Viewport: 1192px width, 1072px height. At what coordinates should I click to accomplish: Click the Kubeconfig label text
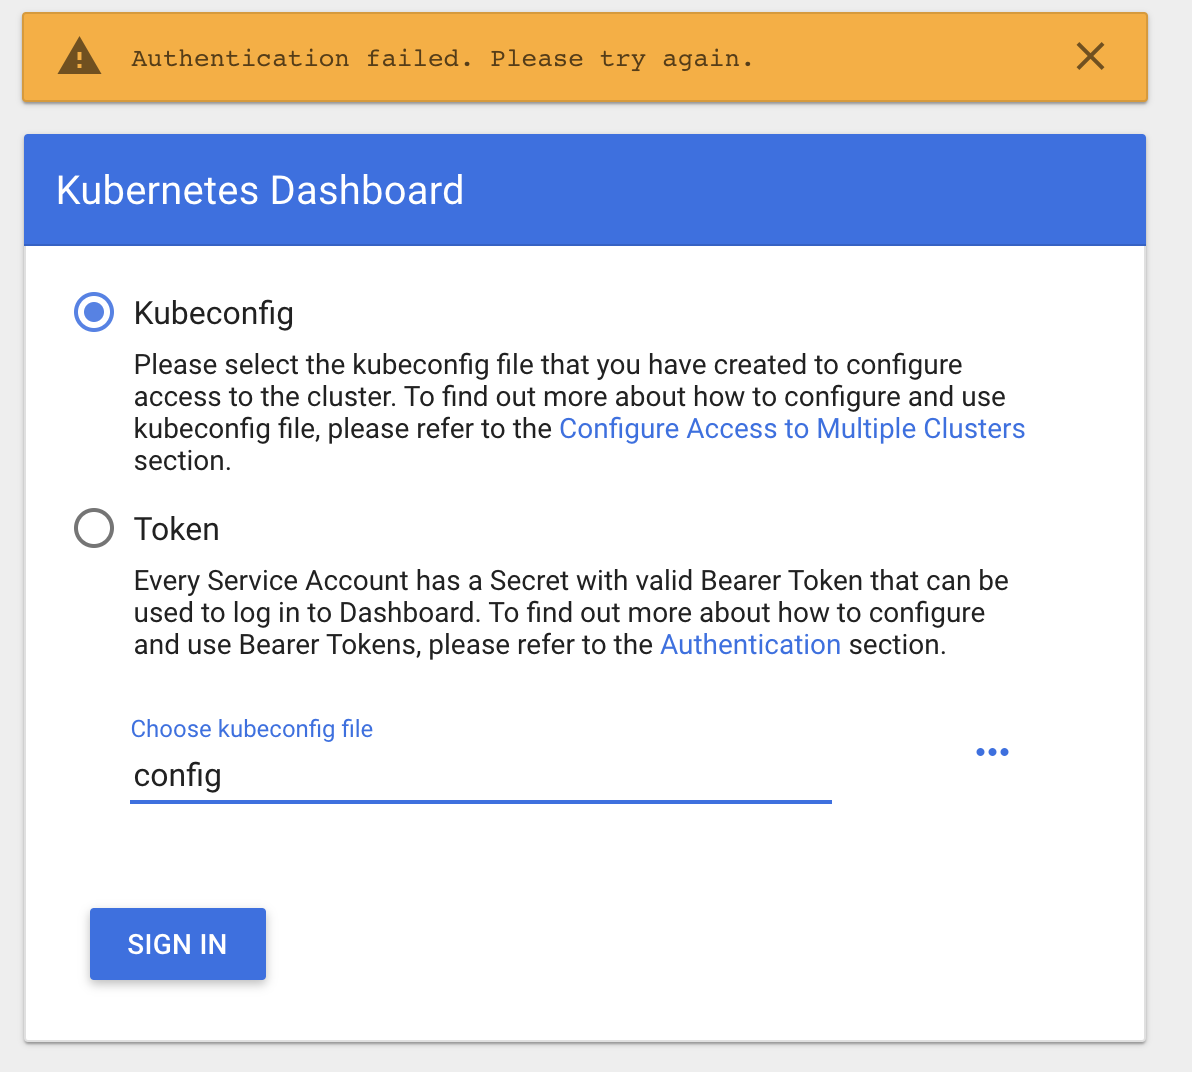(214, 313)
